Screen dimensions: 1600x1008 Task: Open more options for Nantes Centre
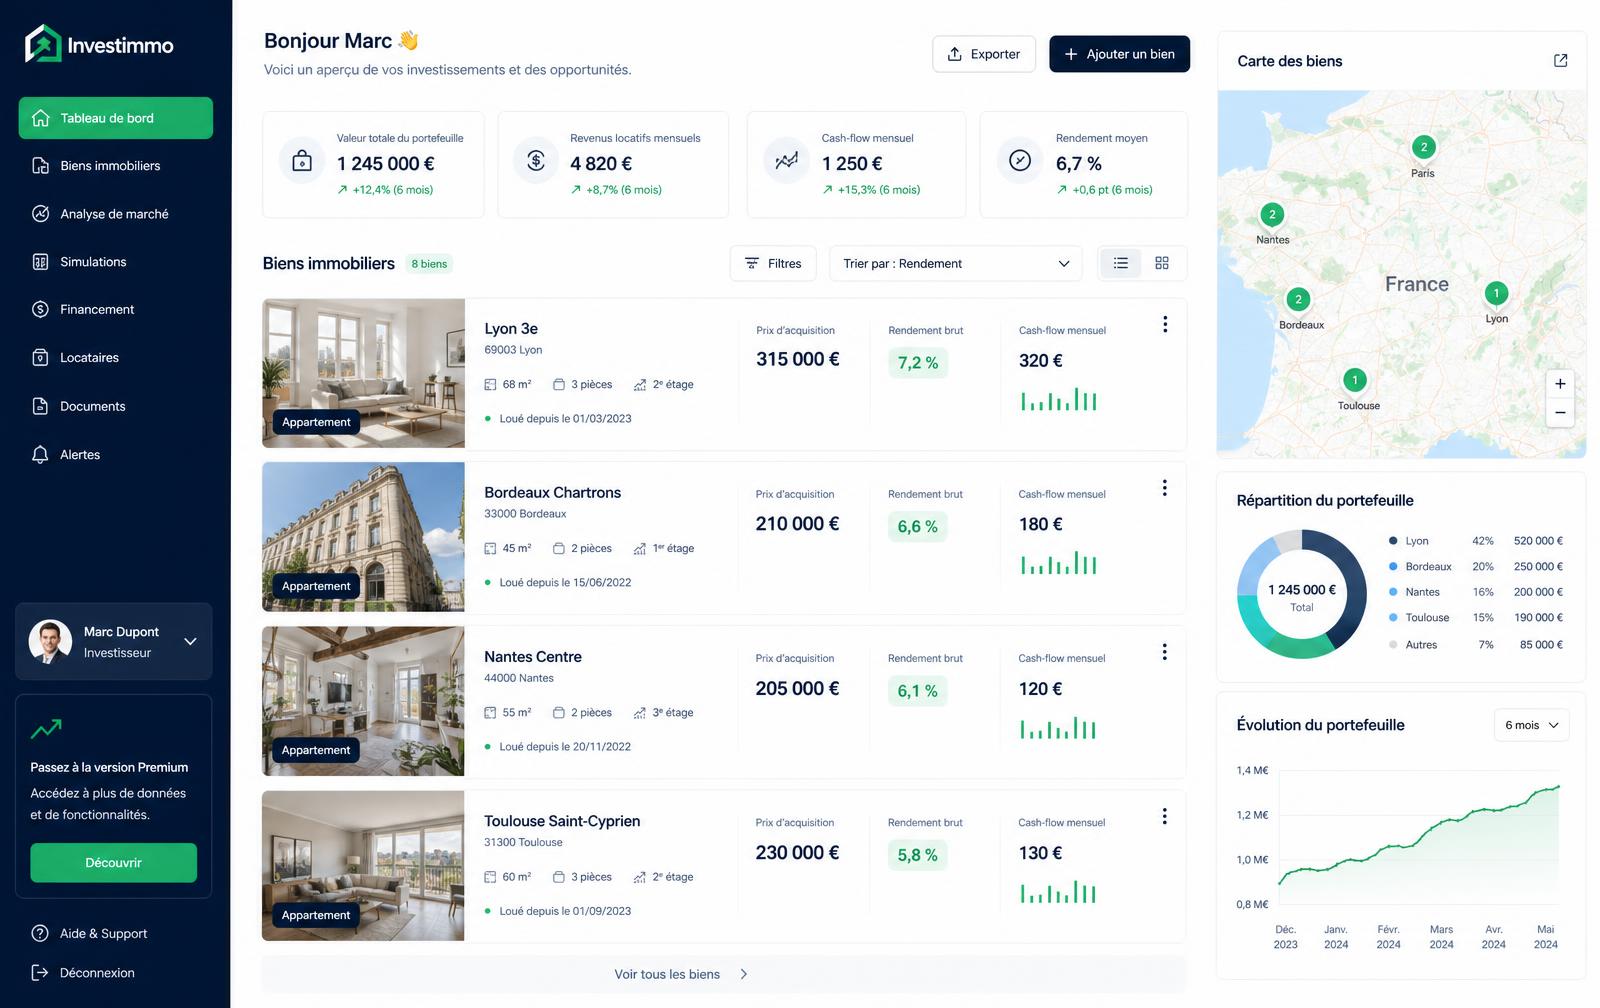coord(1165,652)
